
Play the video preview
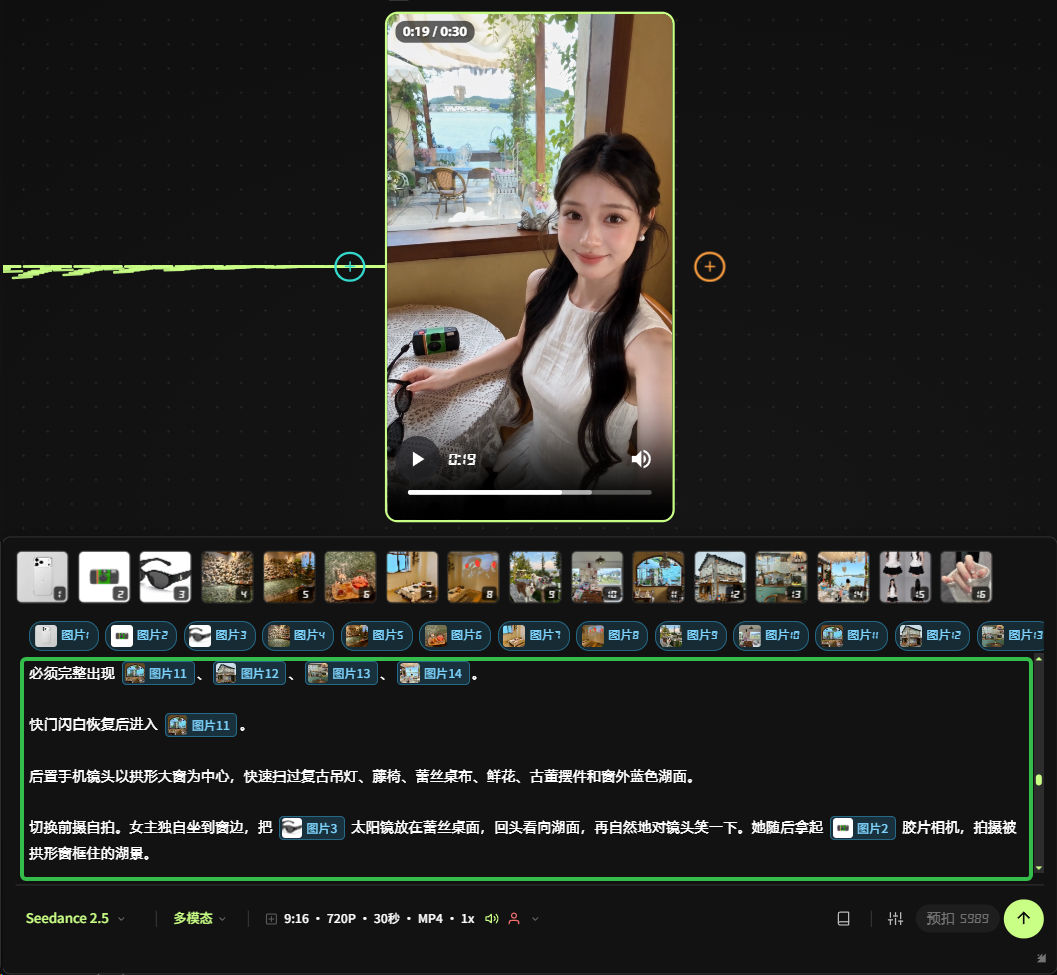point(418,459)
